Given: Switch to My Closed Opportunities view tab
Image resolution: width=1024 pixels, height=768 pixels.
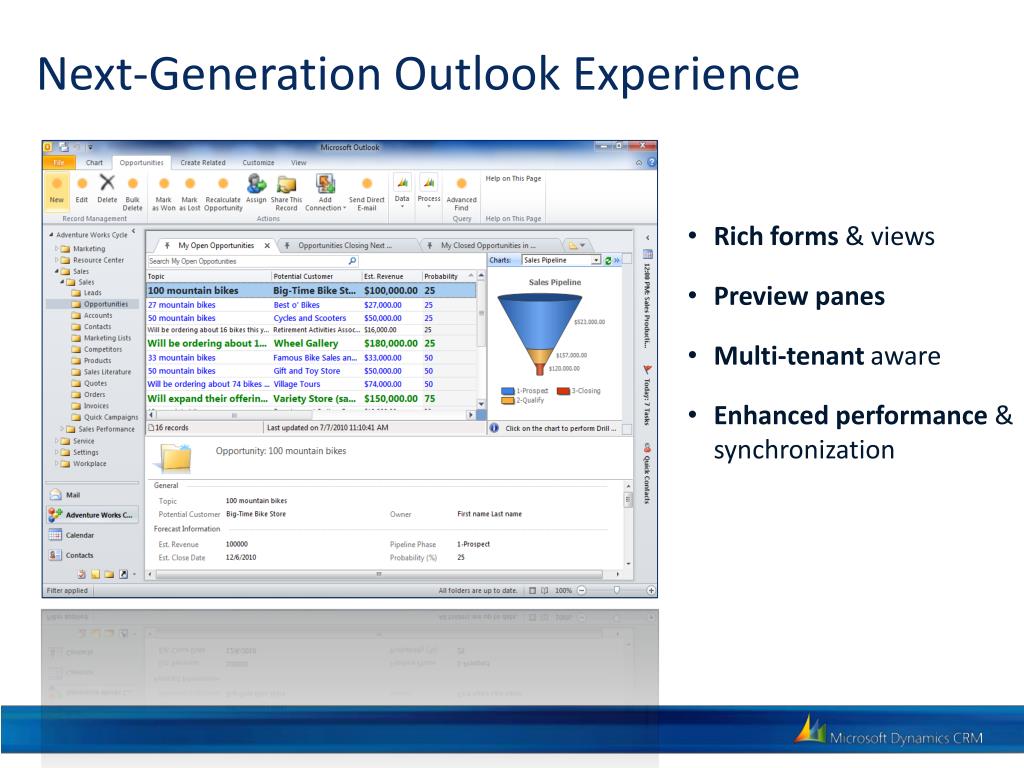Looking at the screenshot, I should click(488, 246).
